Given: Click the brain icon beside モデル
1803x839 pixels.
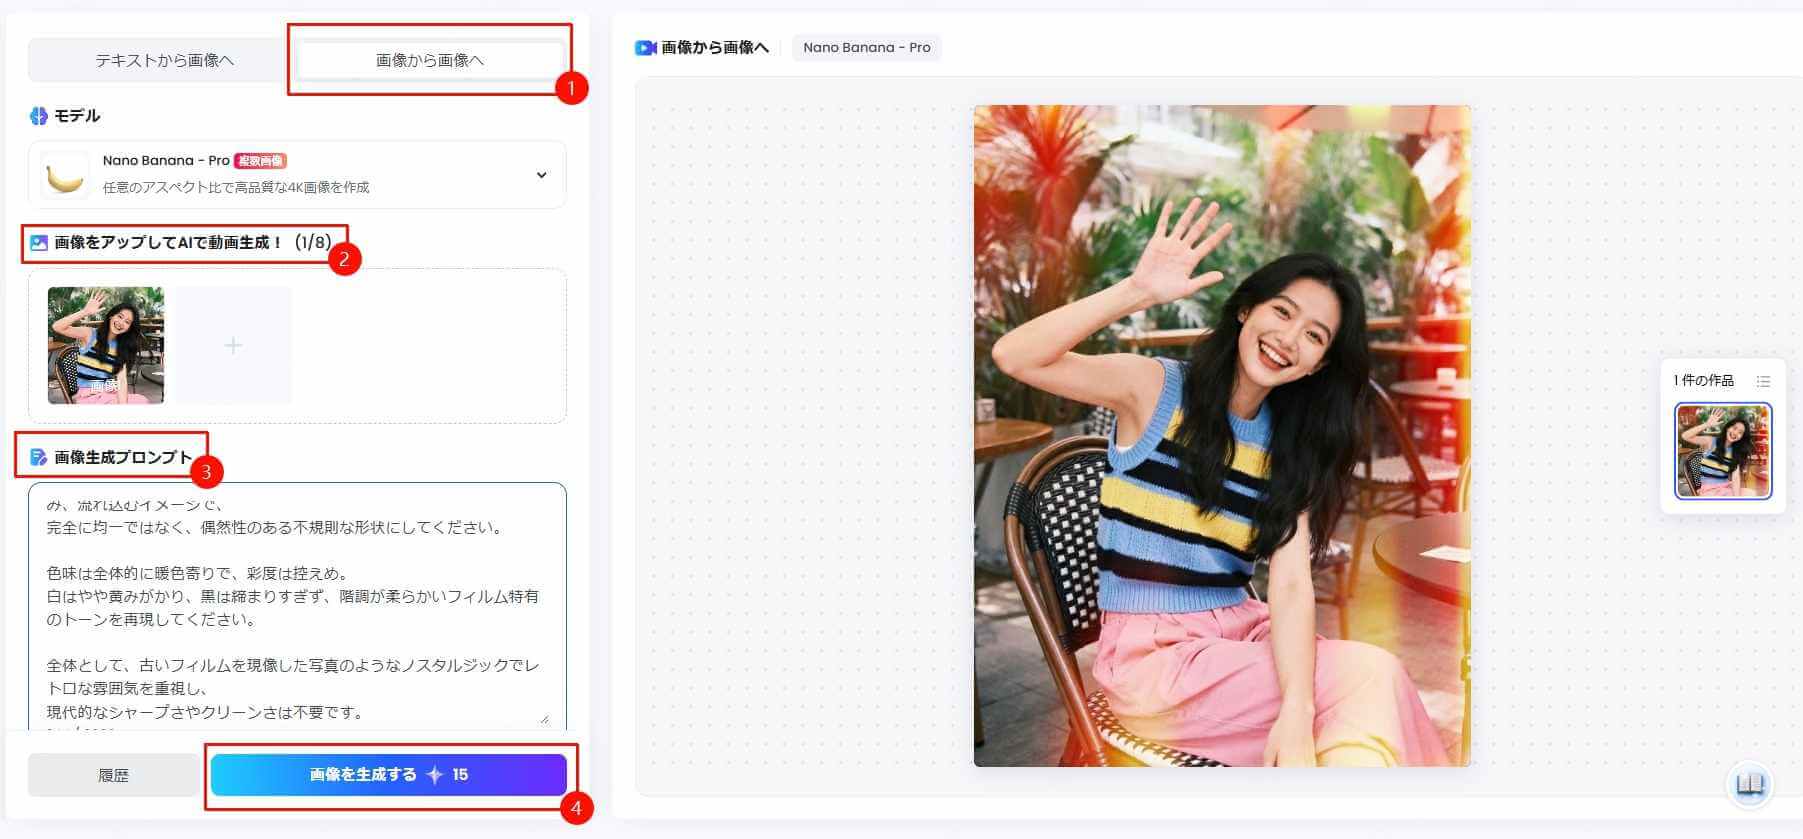Looking at the screenshot, I should coord(39,116).
